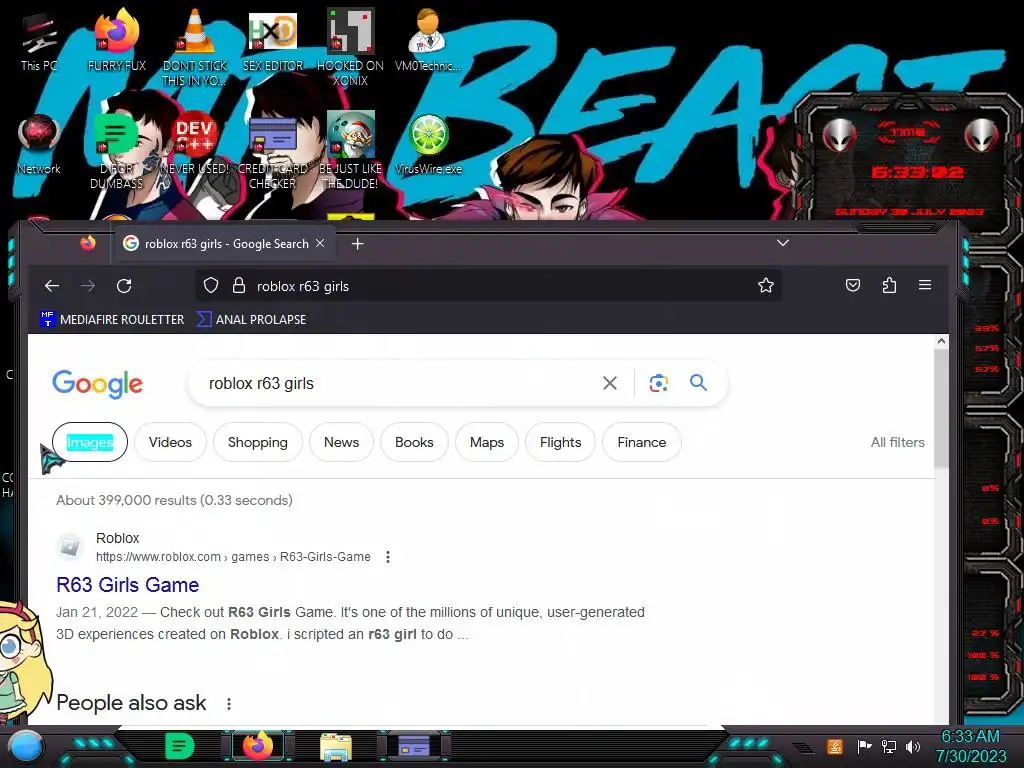Image resolution: width=1024 pixels, height=768 pixels.
Task: Open File Explorer from taskbar
Action: coord(336,746)
